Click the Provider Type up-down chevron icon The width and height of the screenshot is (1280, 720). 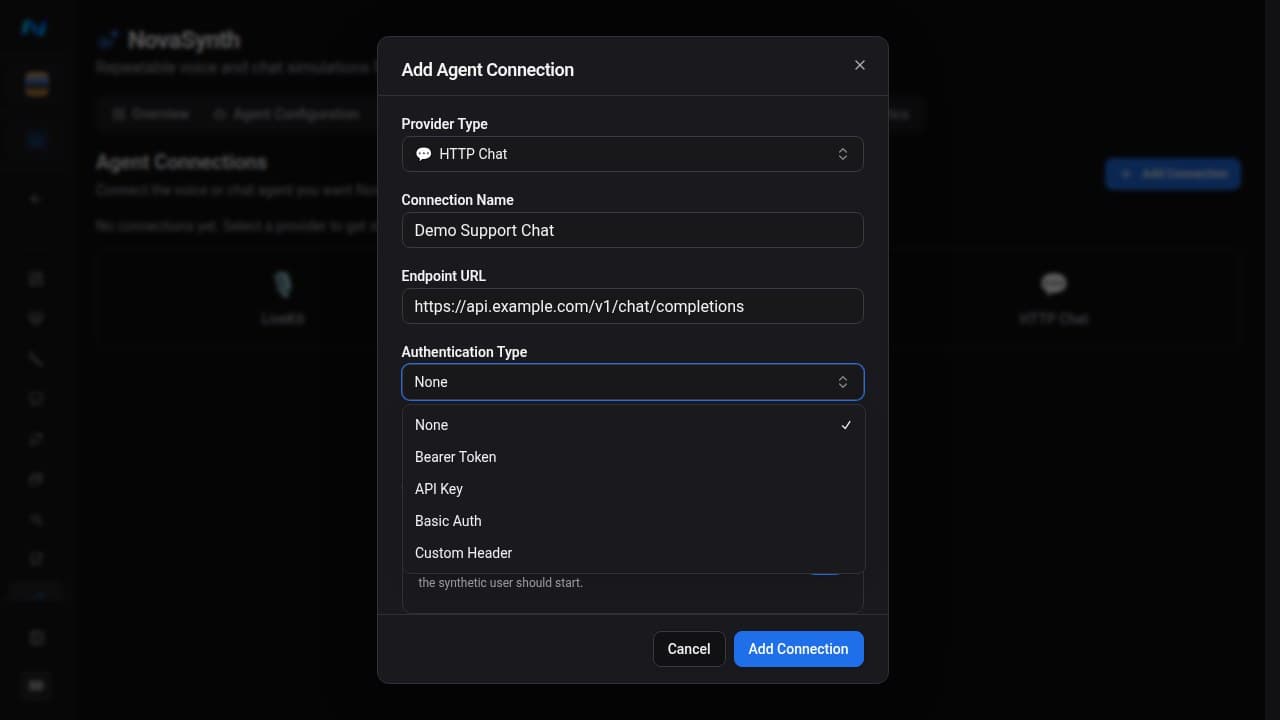(843, 154)
